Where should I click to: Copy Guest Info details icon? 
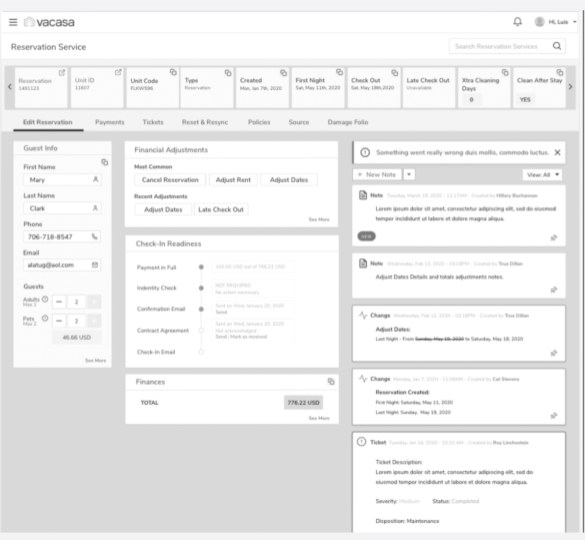tap(104, 162)
